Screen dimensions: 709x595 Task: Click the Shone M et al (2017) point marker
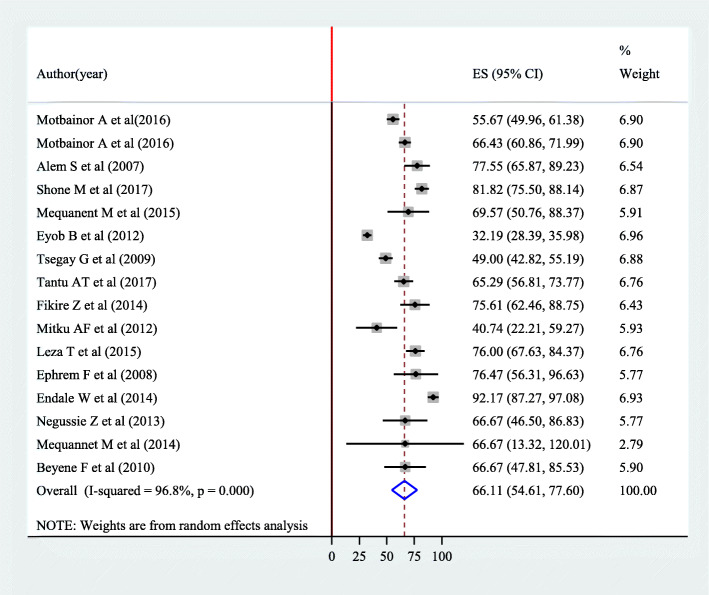[422, 189]
